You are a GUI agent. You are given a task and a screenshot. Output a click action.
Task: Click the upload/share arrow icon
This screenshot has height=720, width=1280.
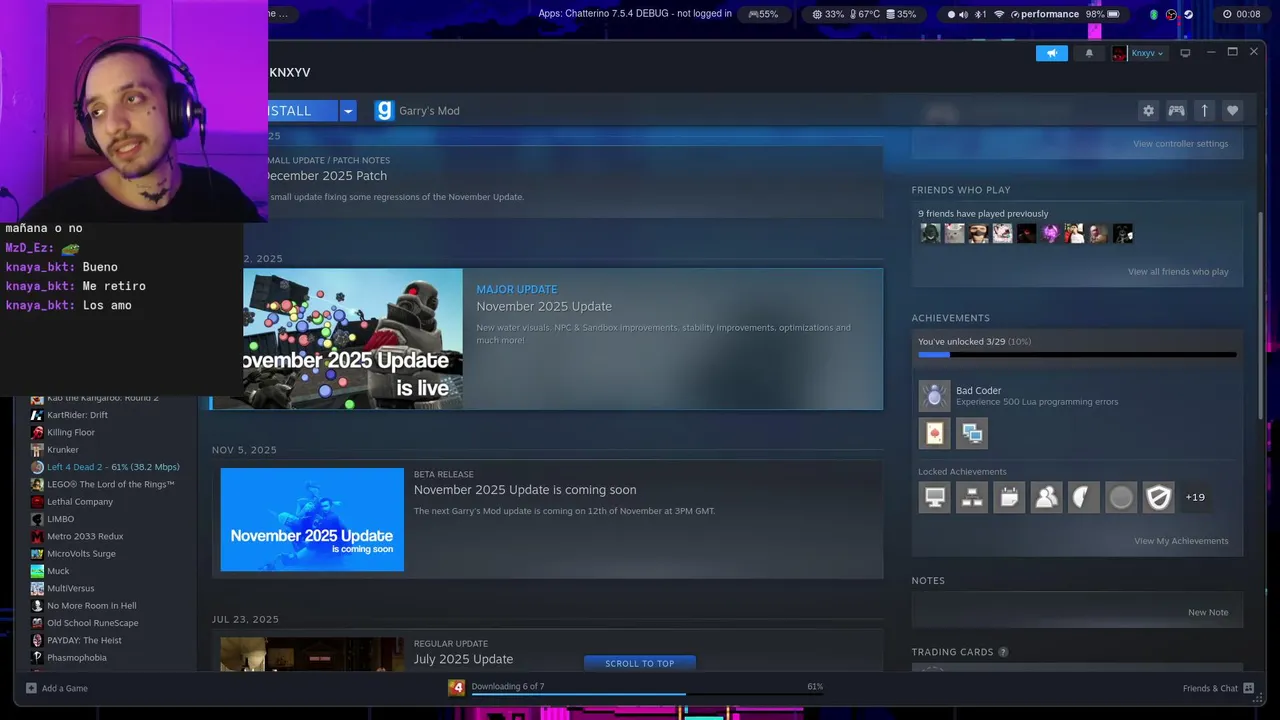[x=1204, y=111]
